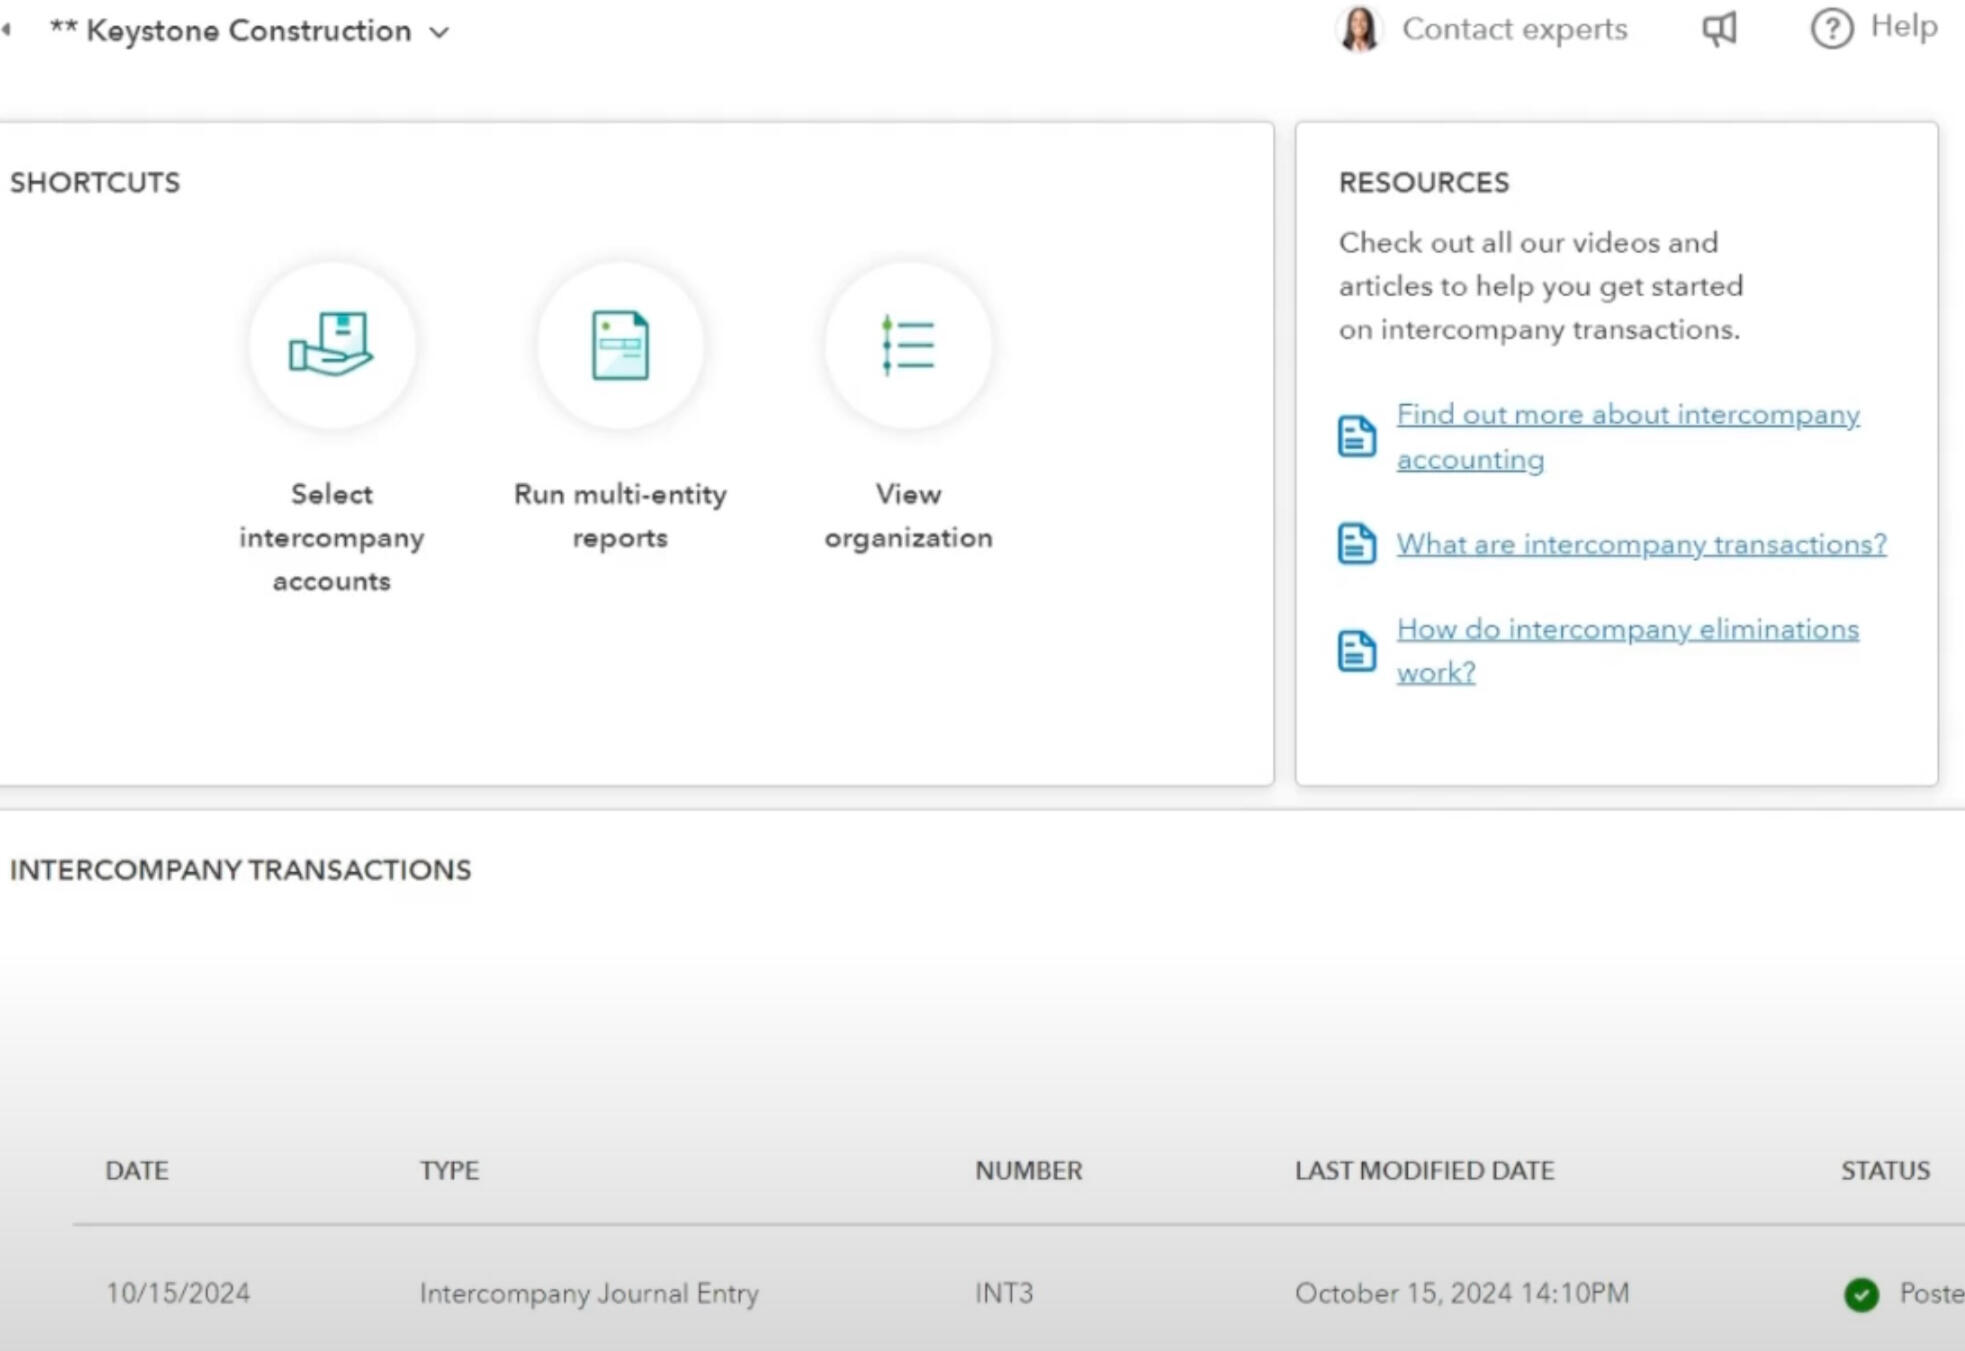Image resolution: width=1965 pixels, height=1351 pixels.
Task: Open 'What are intercompany transactions?' link
Action: click(1640, 544)
